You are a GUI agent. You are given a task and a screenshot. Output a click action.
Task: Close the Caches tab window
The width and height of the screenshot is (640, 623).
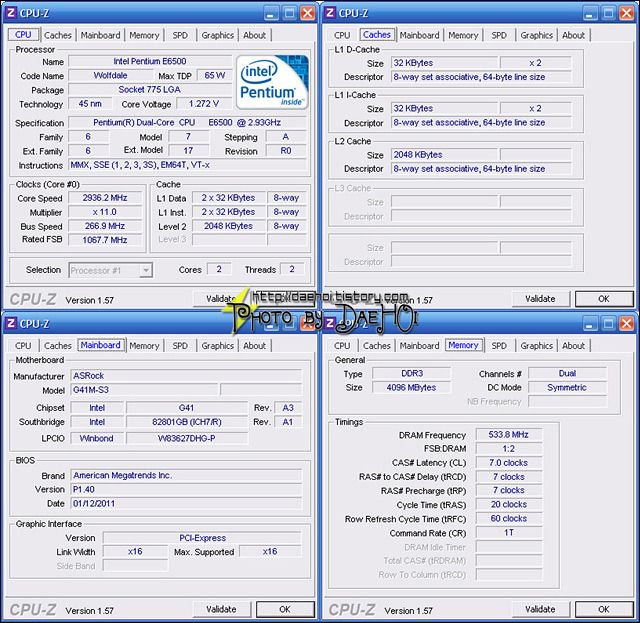click(x=627, y=13)
